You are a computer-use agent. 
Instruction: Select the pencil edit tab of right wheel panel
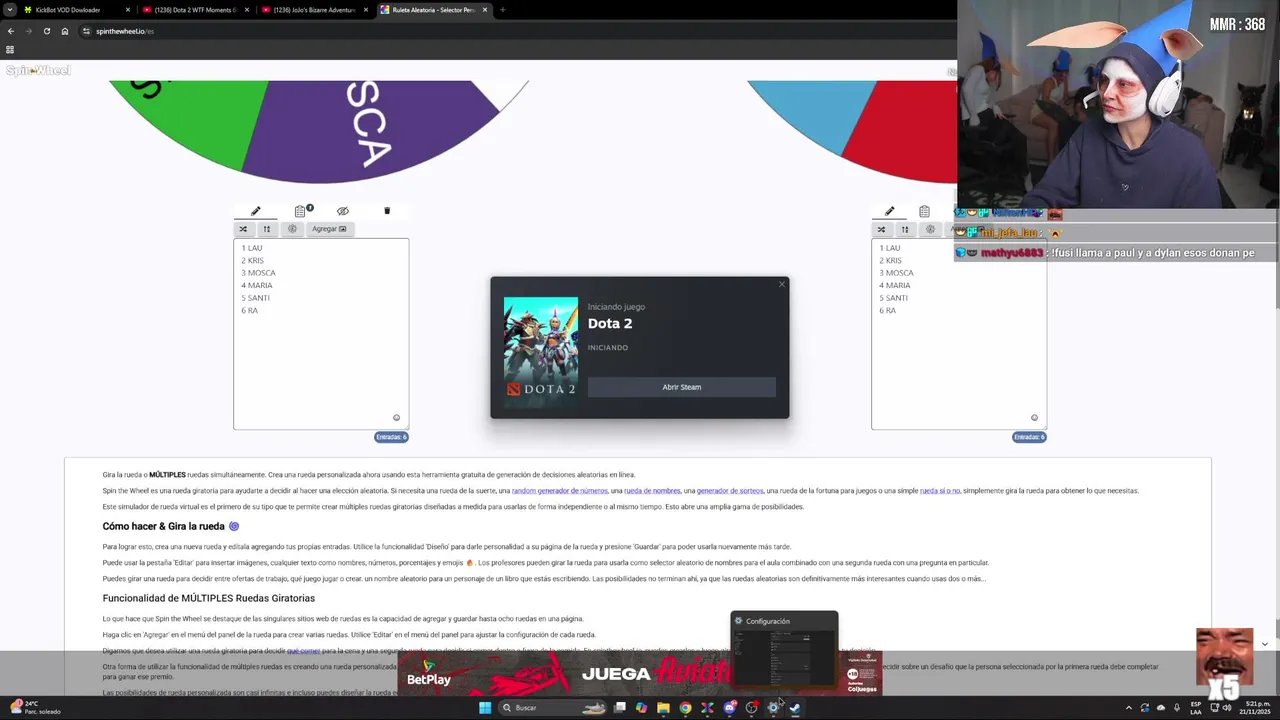890,211
